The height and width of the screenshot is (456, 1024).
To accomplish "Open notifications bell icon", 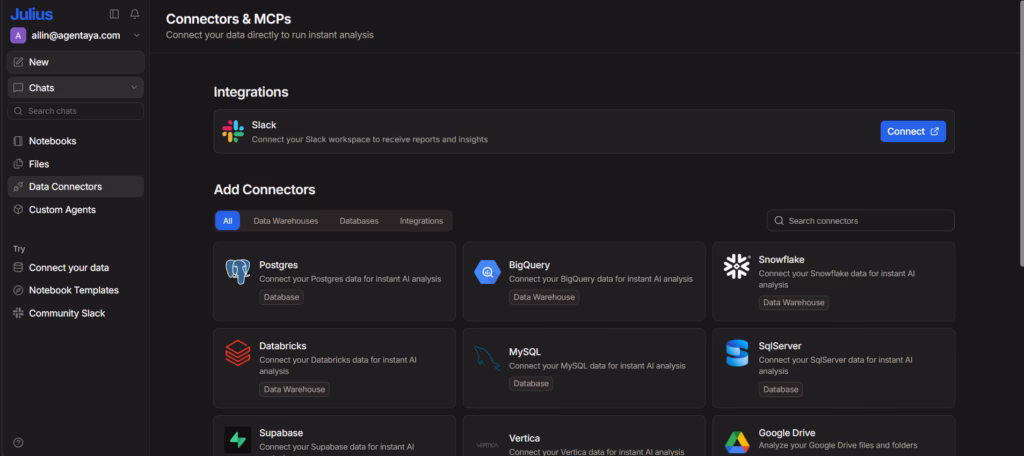I will [135, 14].
